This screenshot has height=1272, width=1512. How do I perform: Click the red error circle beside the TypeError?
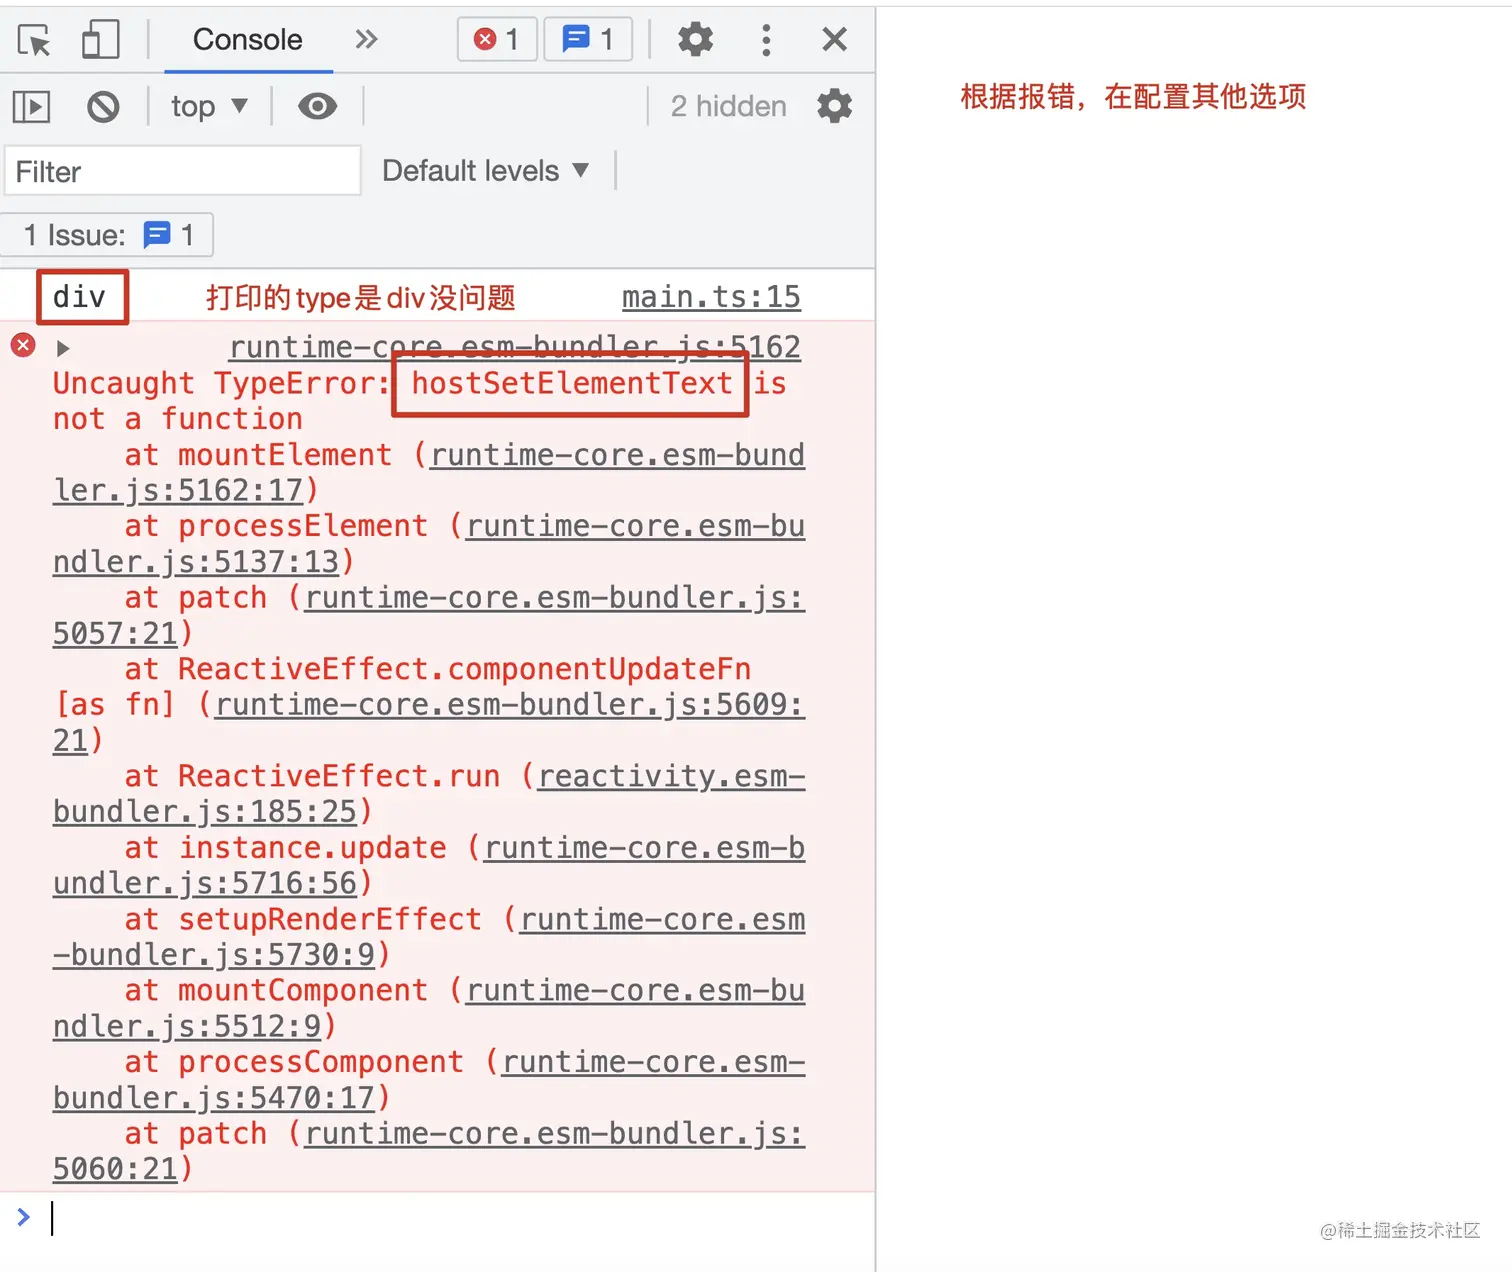tap(23, 345)
